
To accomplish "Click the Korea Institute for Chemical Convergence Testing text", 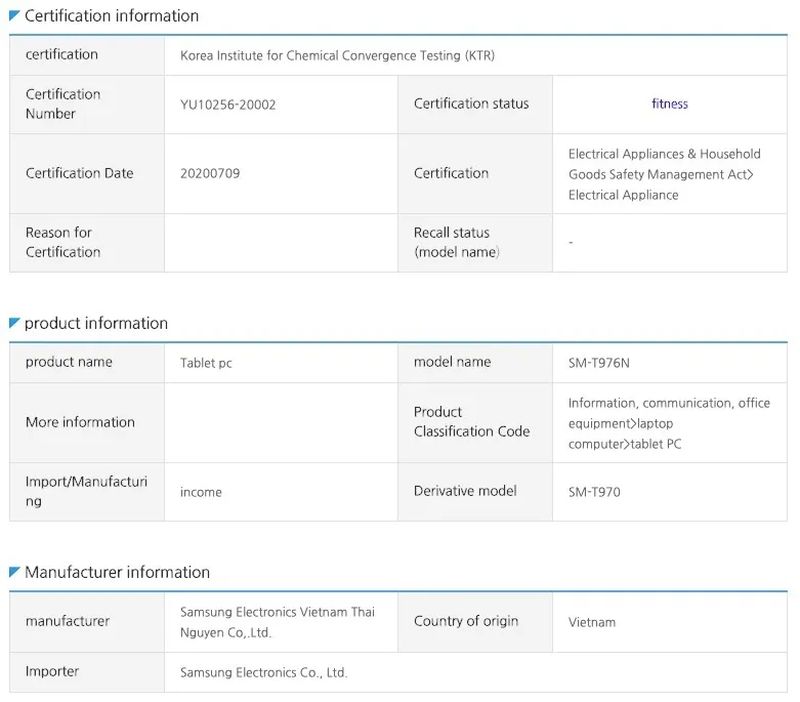I will click(337, 56).
